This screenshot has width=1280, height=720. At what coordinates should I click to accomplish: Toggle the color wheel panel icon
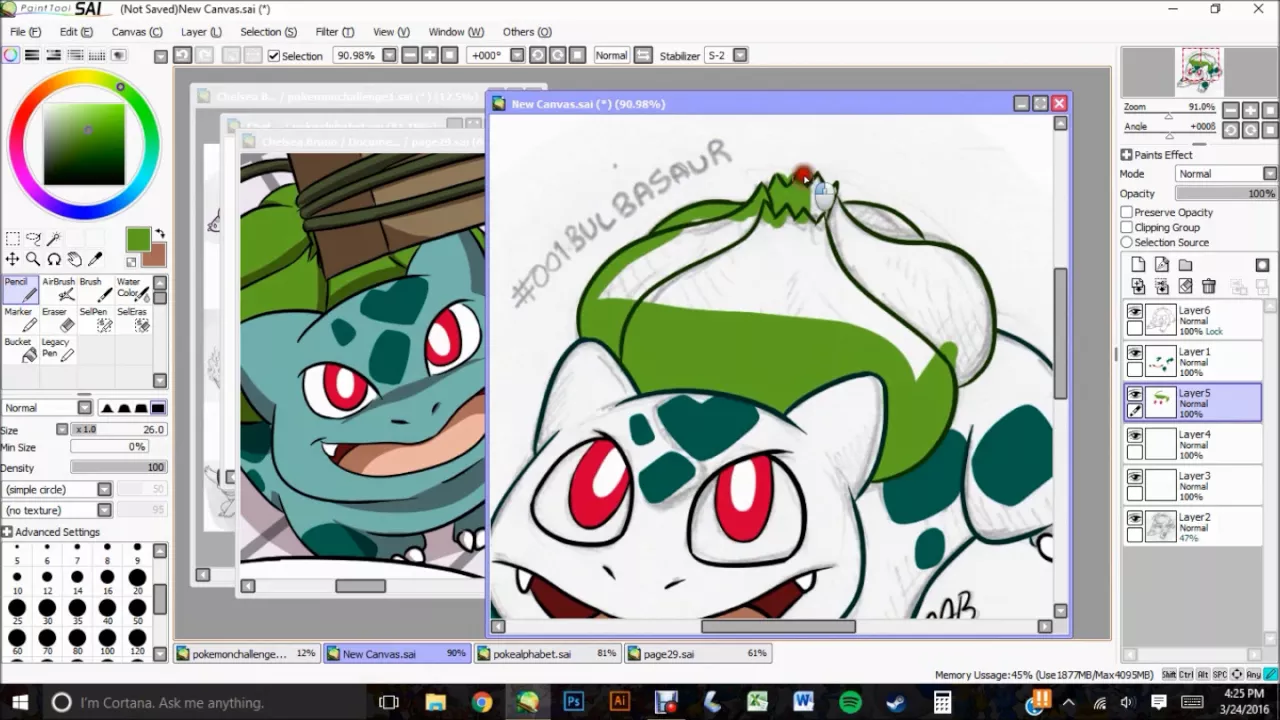pyautogui.click(x=10, y=56)
